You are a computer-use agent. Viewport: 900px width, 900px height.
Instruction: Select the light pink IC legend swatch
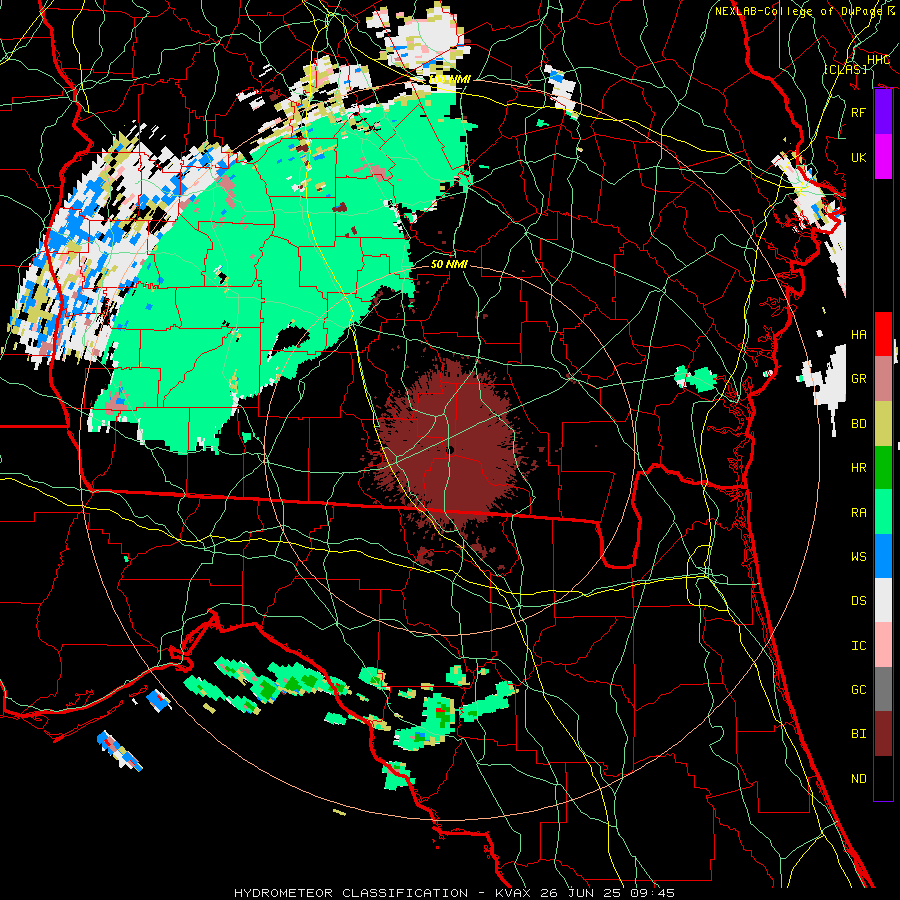coord(883,645)
